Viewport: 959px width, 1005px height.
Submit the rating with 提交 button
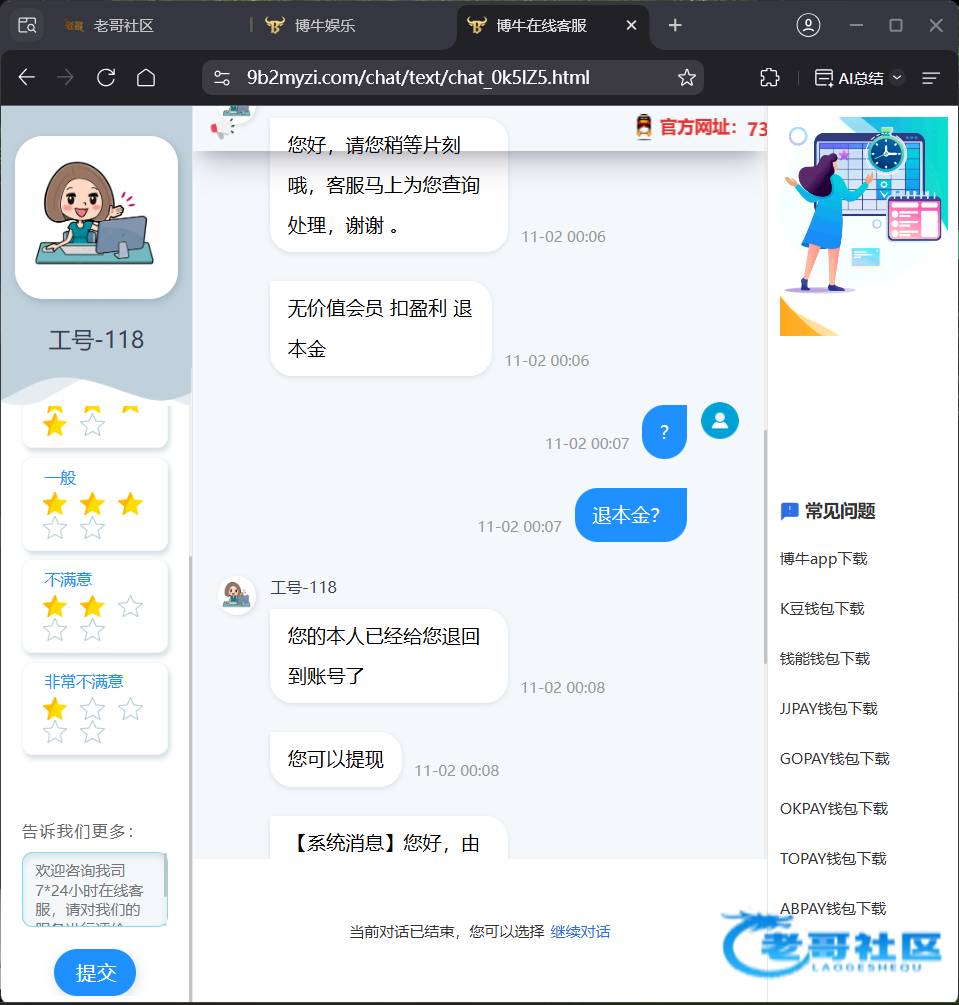[95, 973]
